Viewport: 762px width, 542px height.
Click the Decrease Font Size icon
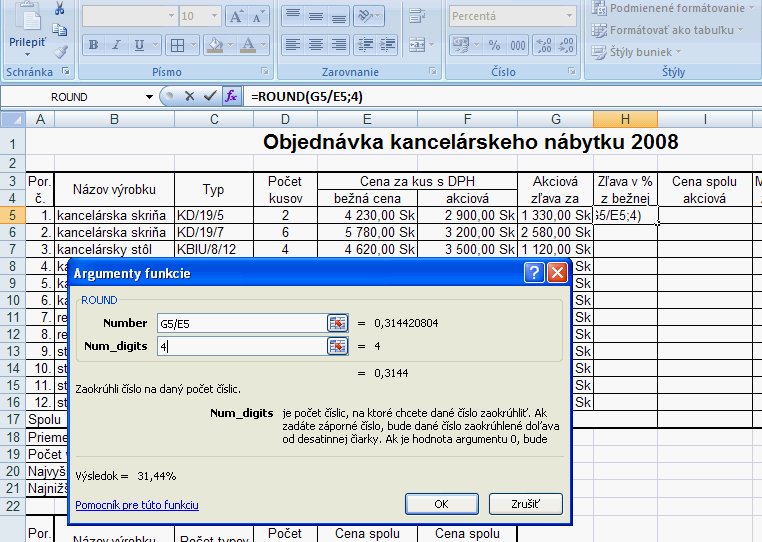(258, 17)
